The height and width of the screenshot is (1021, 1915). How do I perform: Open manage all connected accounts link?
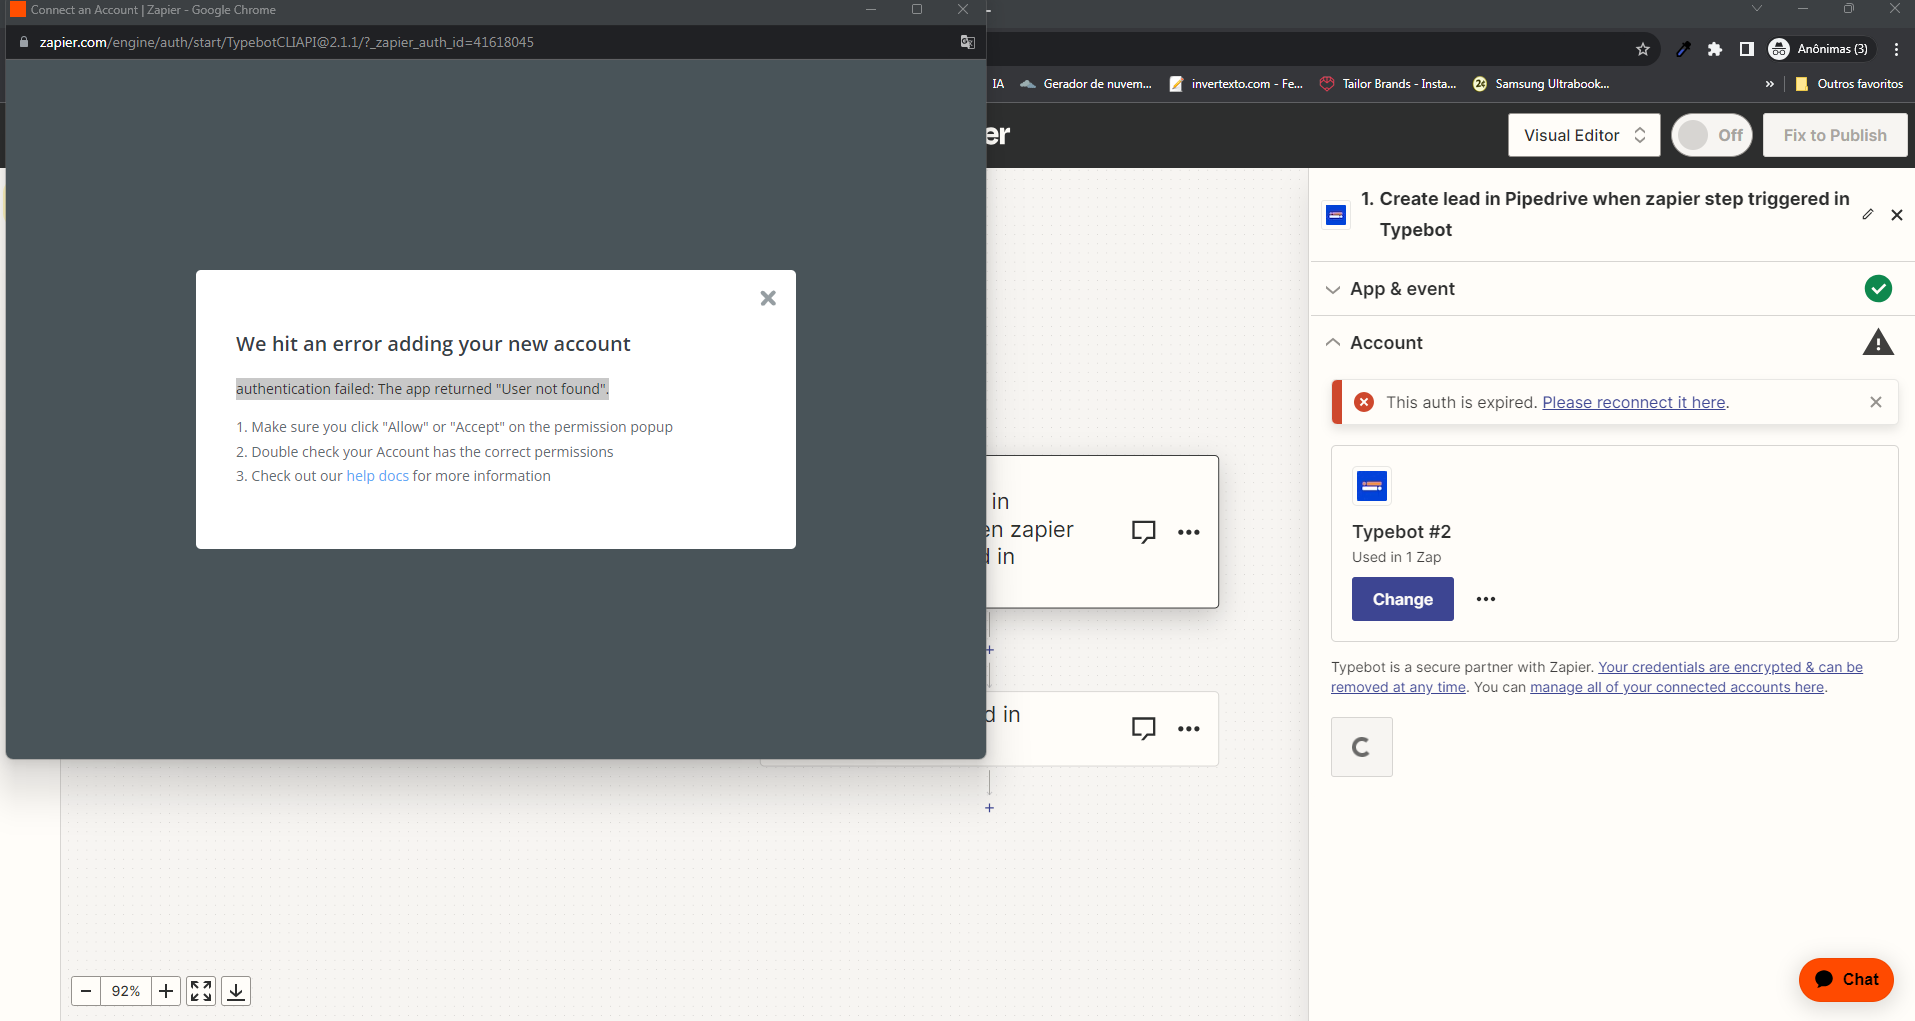(1677, 687)
